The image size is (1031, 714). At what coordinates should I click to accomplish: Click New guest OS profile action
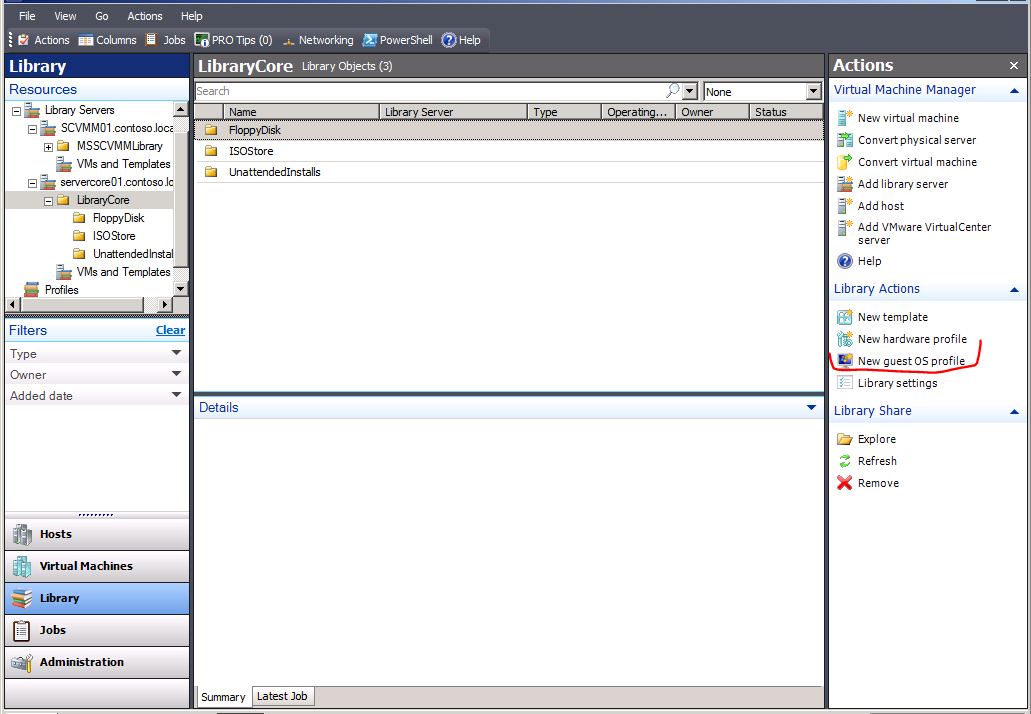pyautogui.click(x=901, y=361)
